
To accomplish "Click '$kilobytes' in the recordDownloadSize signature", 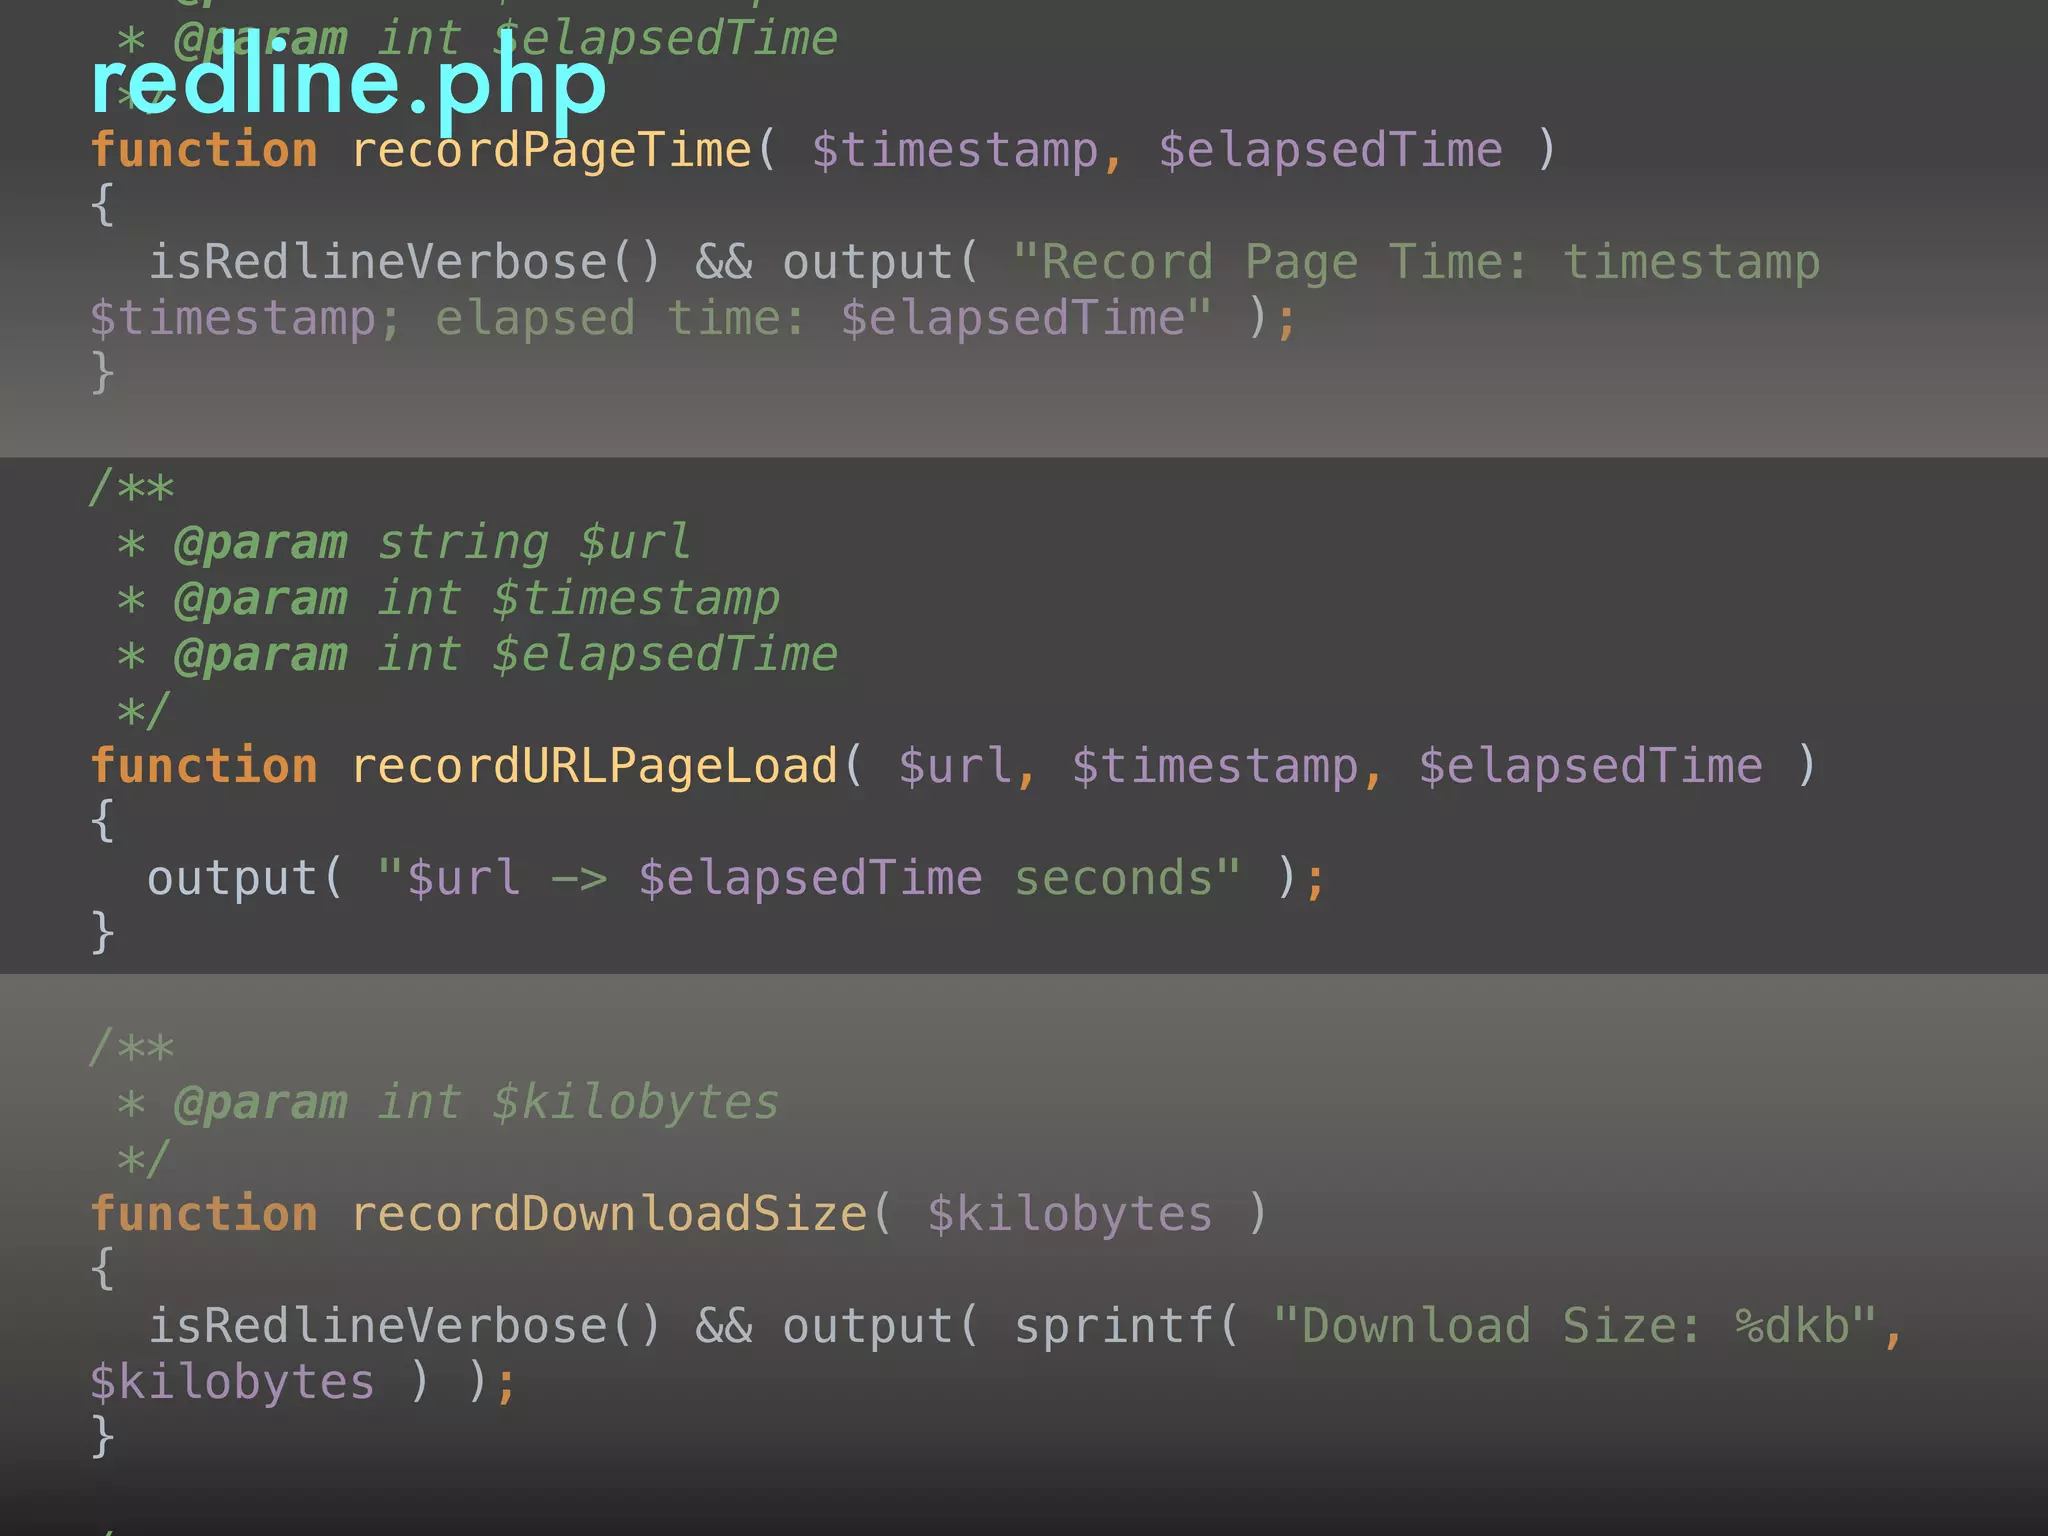I will [1069, 1215].
